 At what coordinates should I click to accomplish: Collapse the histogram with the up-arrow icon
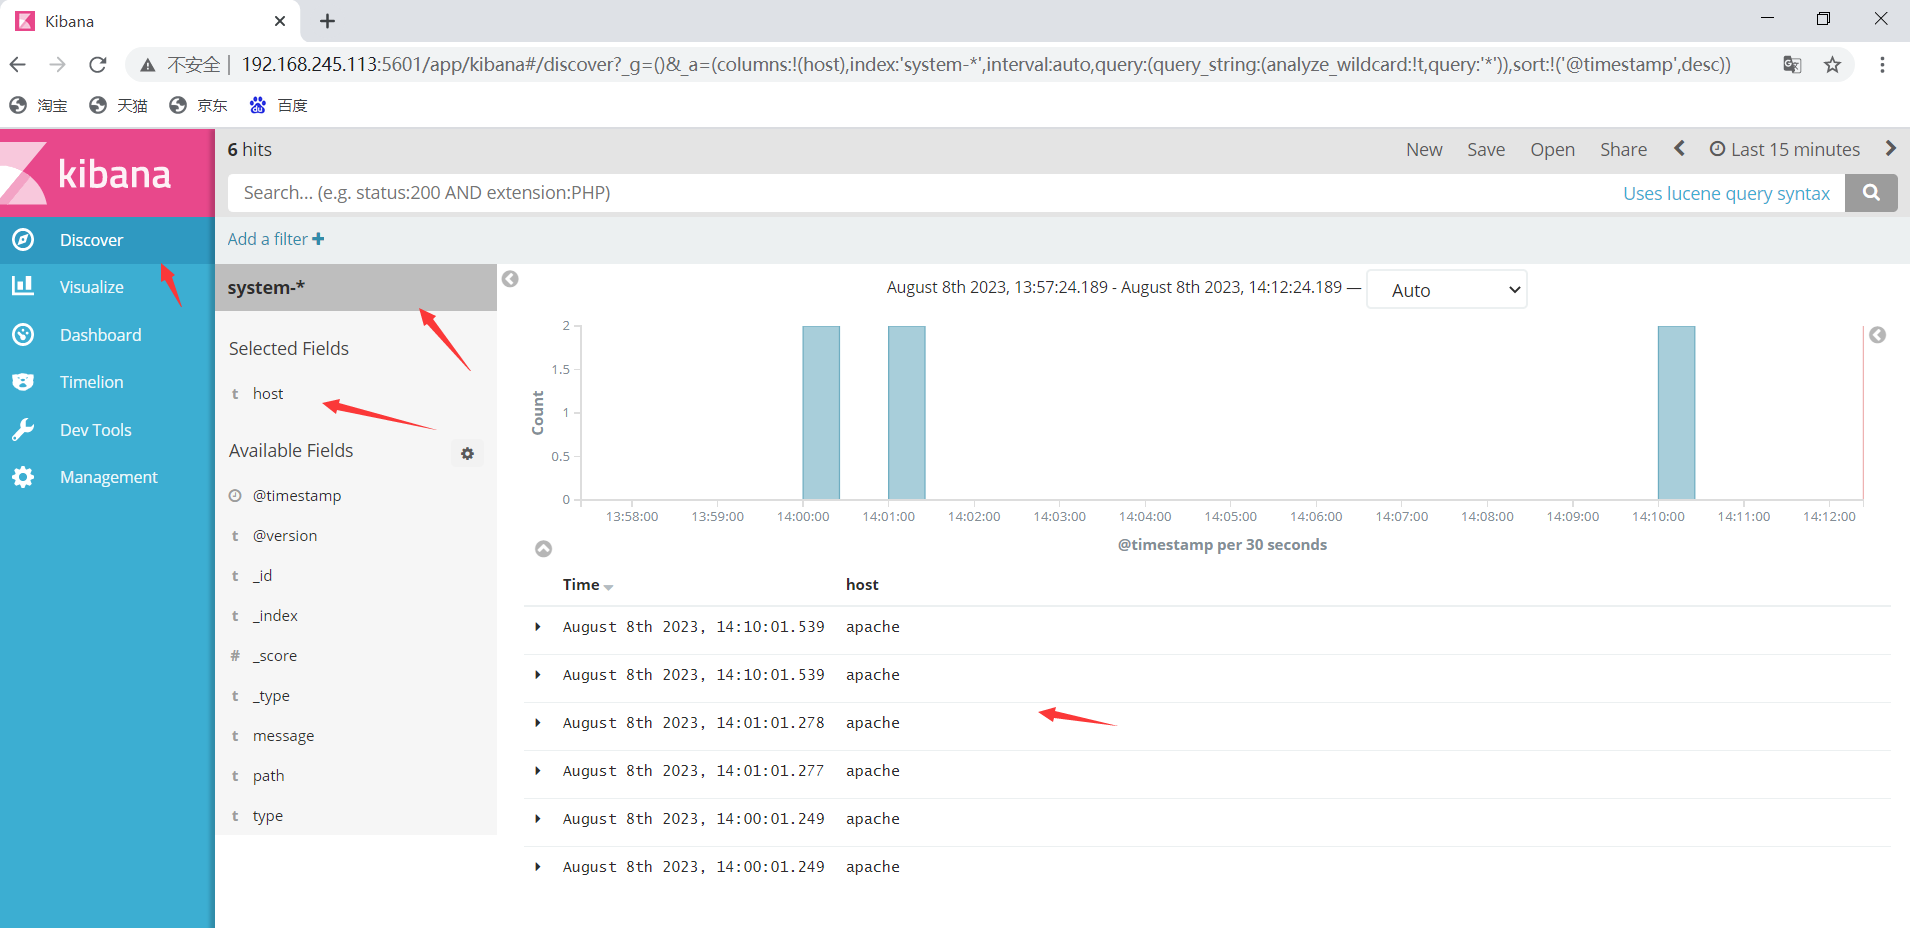pyautogui.click(x=544, y=549)
